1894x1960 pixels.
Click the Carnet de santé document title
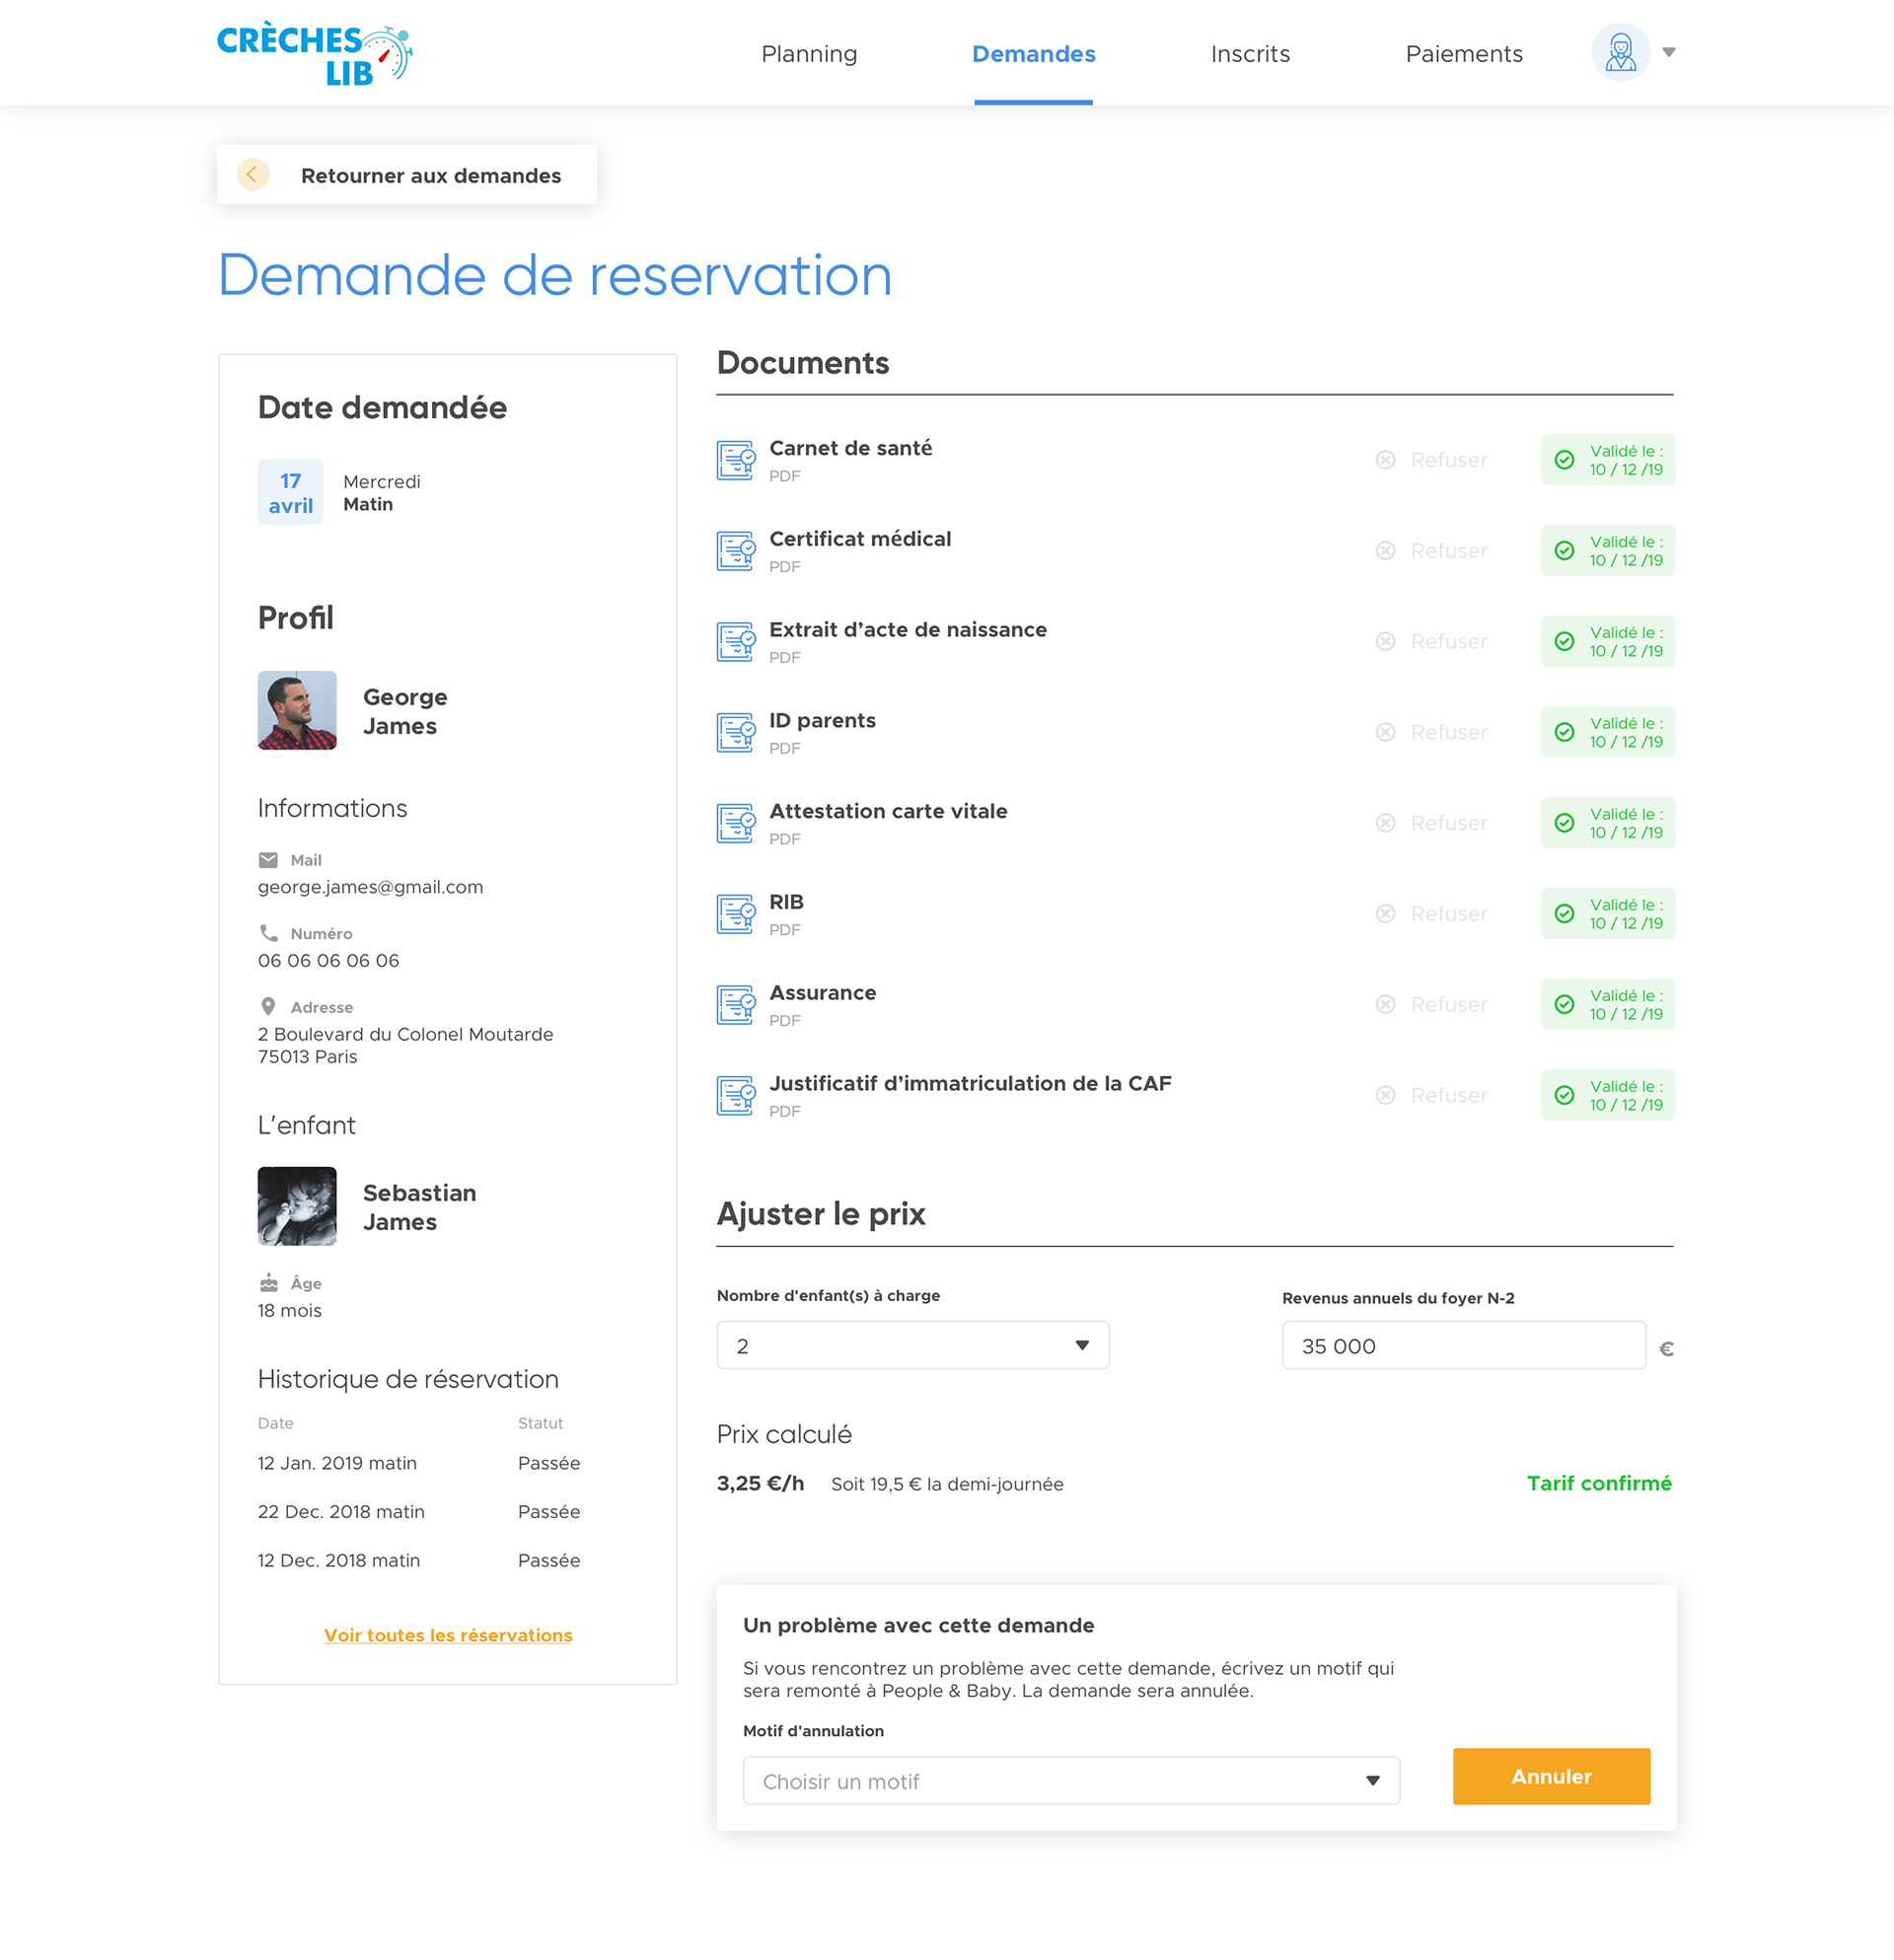(x=851, y=448)
